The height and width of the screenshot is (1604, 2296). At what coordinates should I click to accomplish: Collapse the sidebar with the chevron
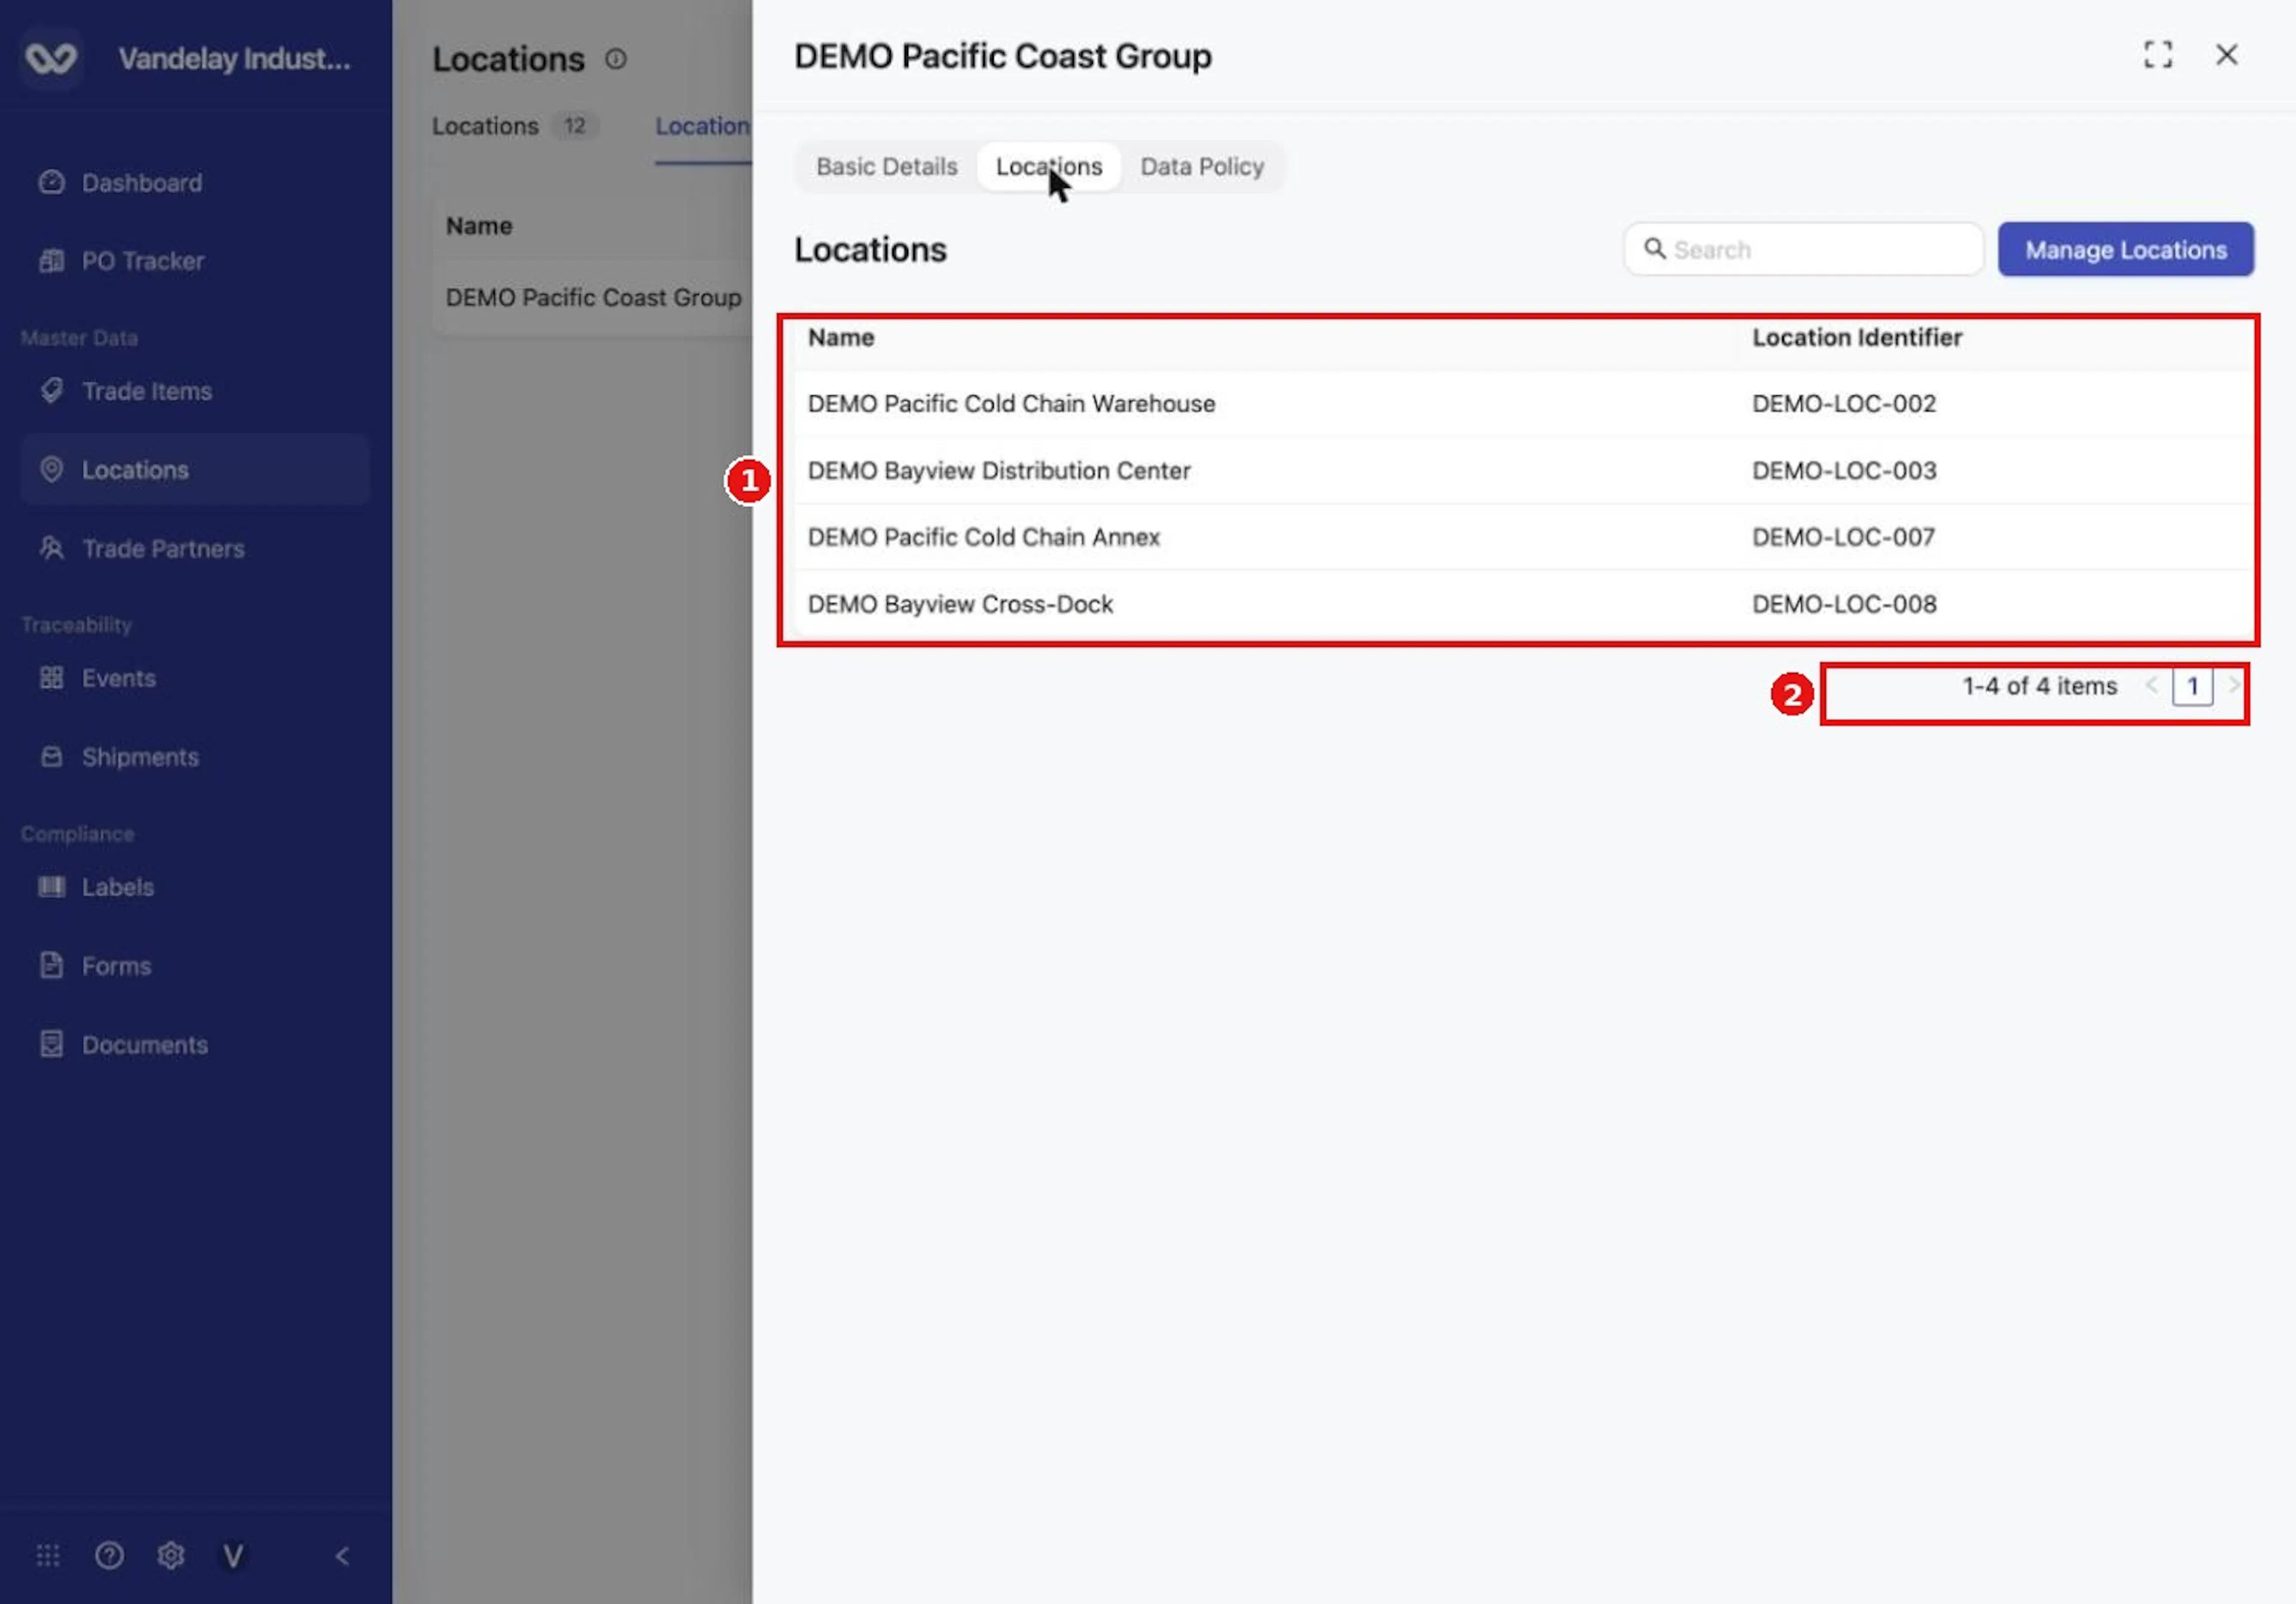tap(342, 1556)
